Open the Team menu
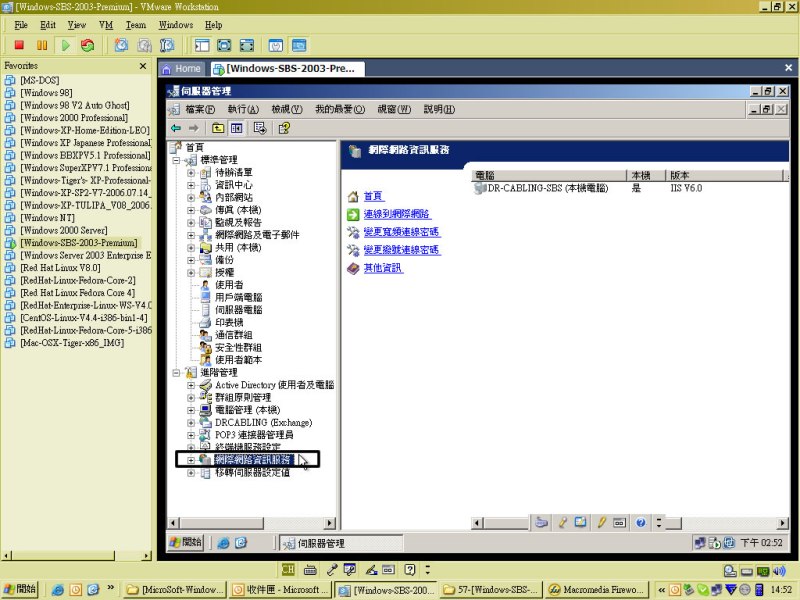Viewport: 800px width, 600px height. (x=136, y=25)
